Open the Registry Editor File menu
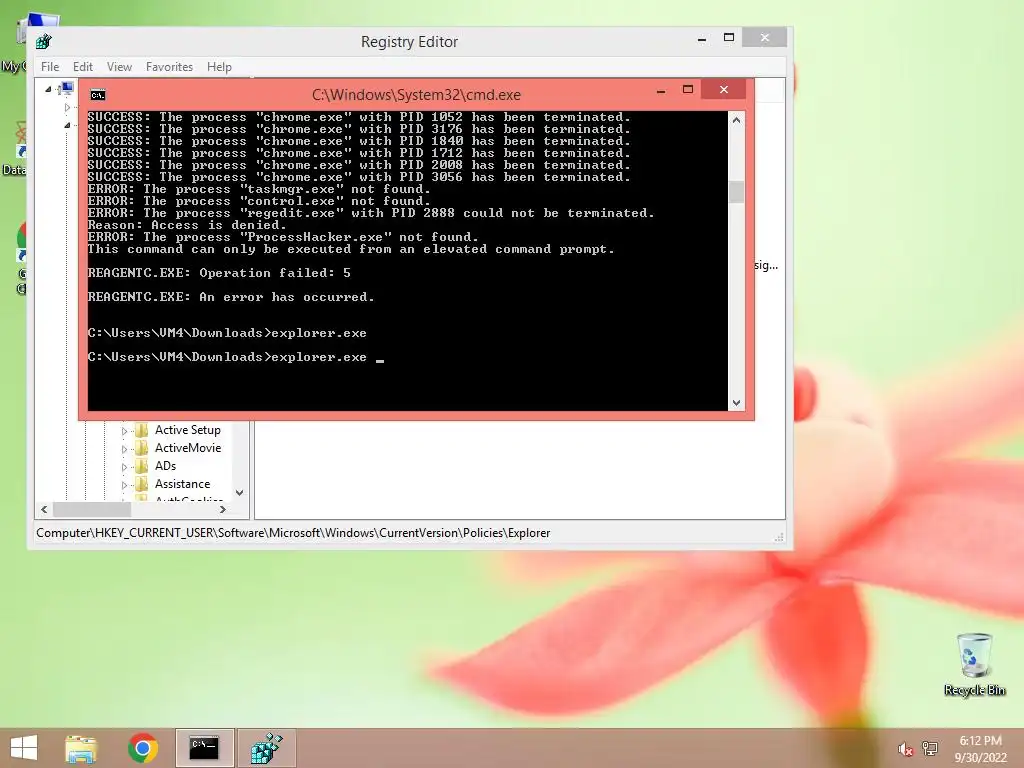The width and height of the screenshot is (1024, 768). tap(50, 67)
